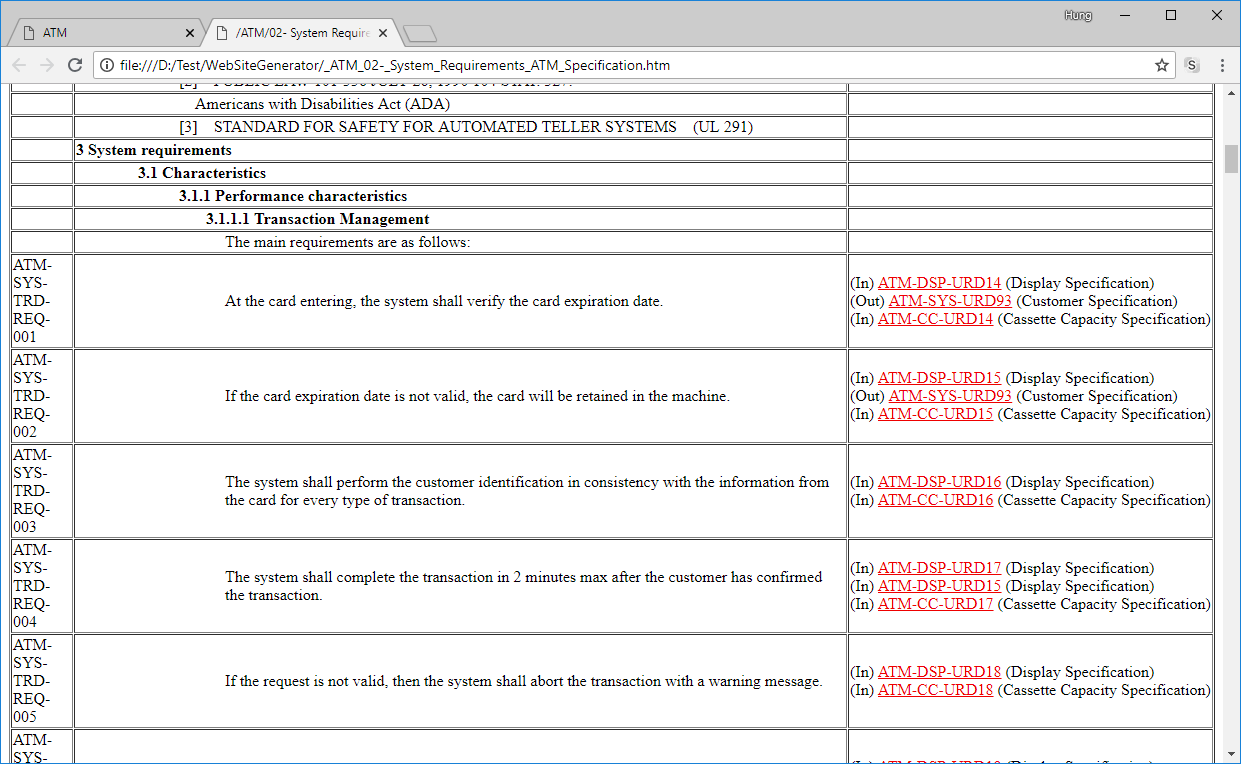Image resolution: width=1241 pixels, height=764 pixels.
Task: Follow ATM-SYS-URD93 link in REQ-001 row
Action: (950, 301)
